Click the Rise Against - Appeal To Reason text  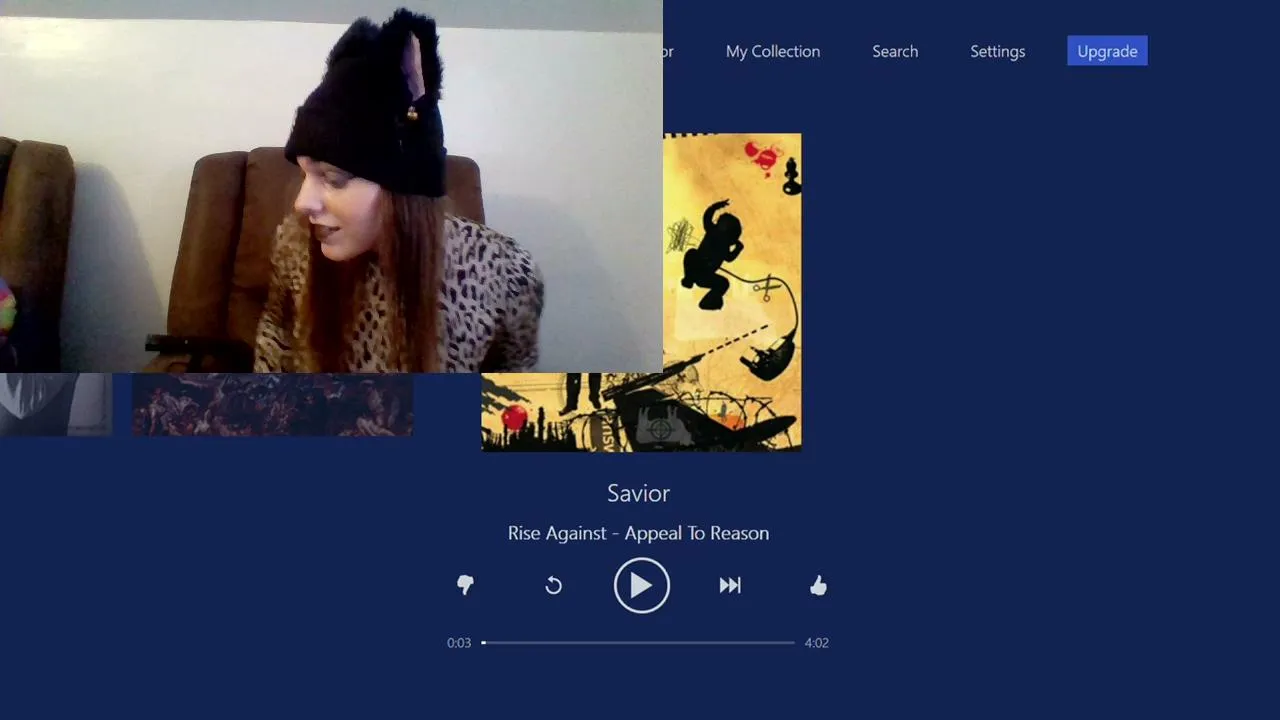[x=638, y=533]
